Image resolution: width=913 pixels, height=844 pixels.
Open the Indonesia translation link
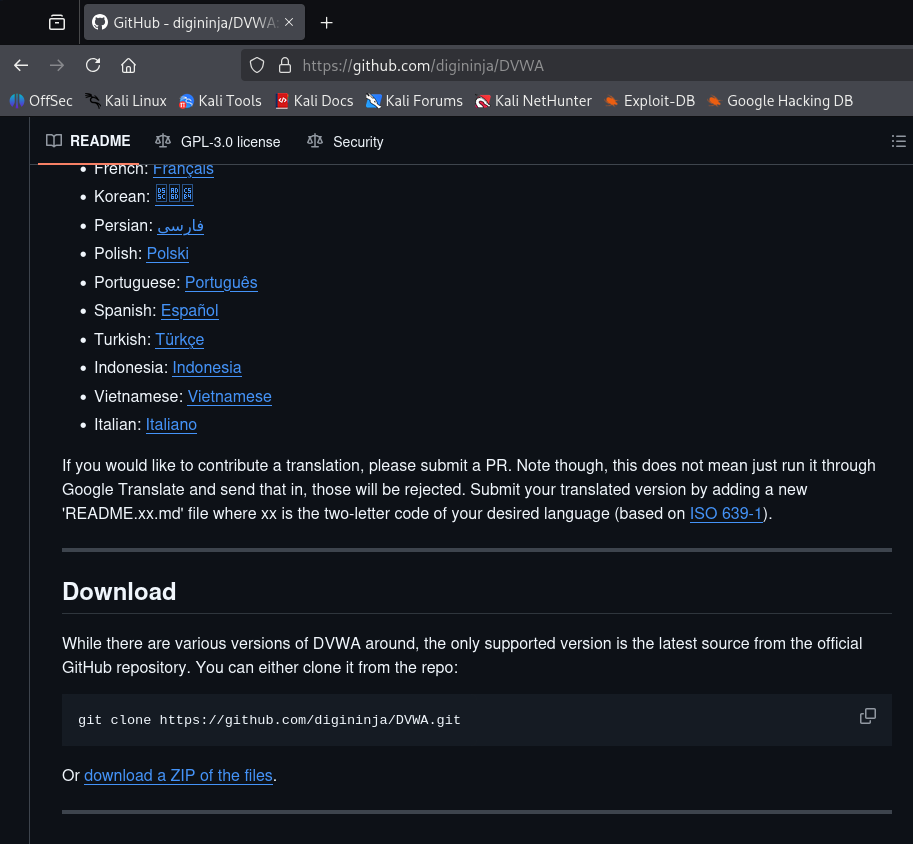coord(207,368)
